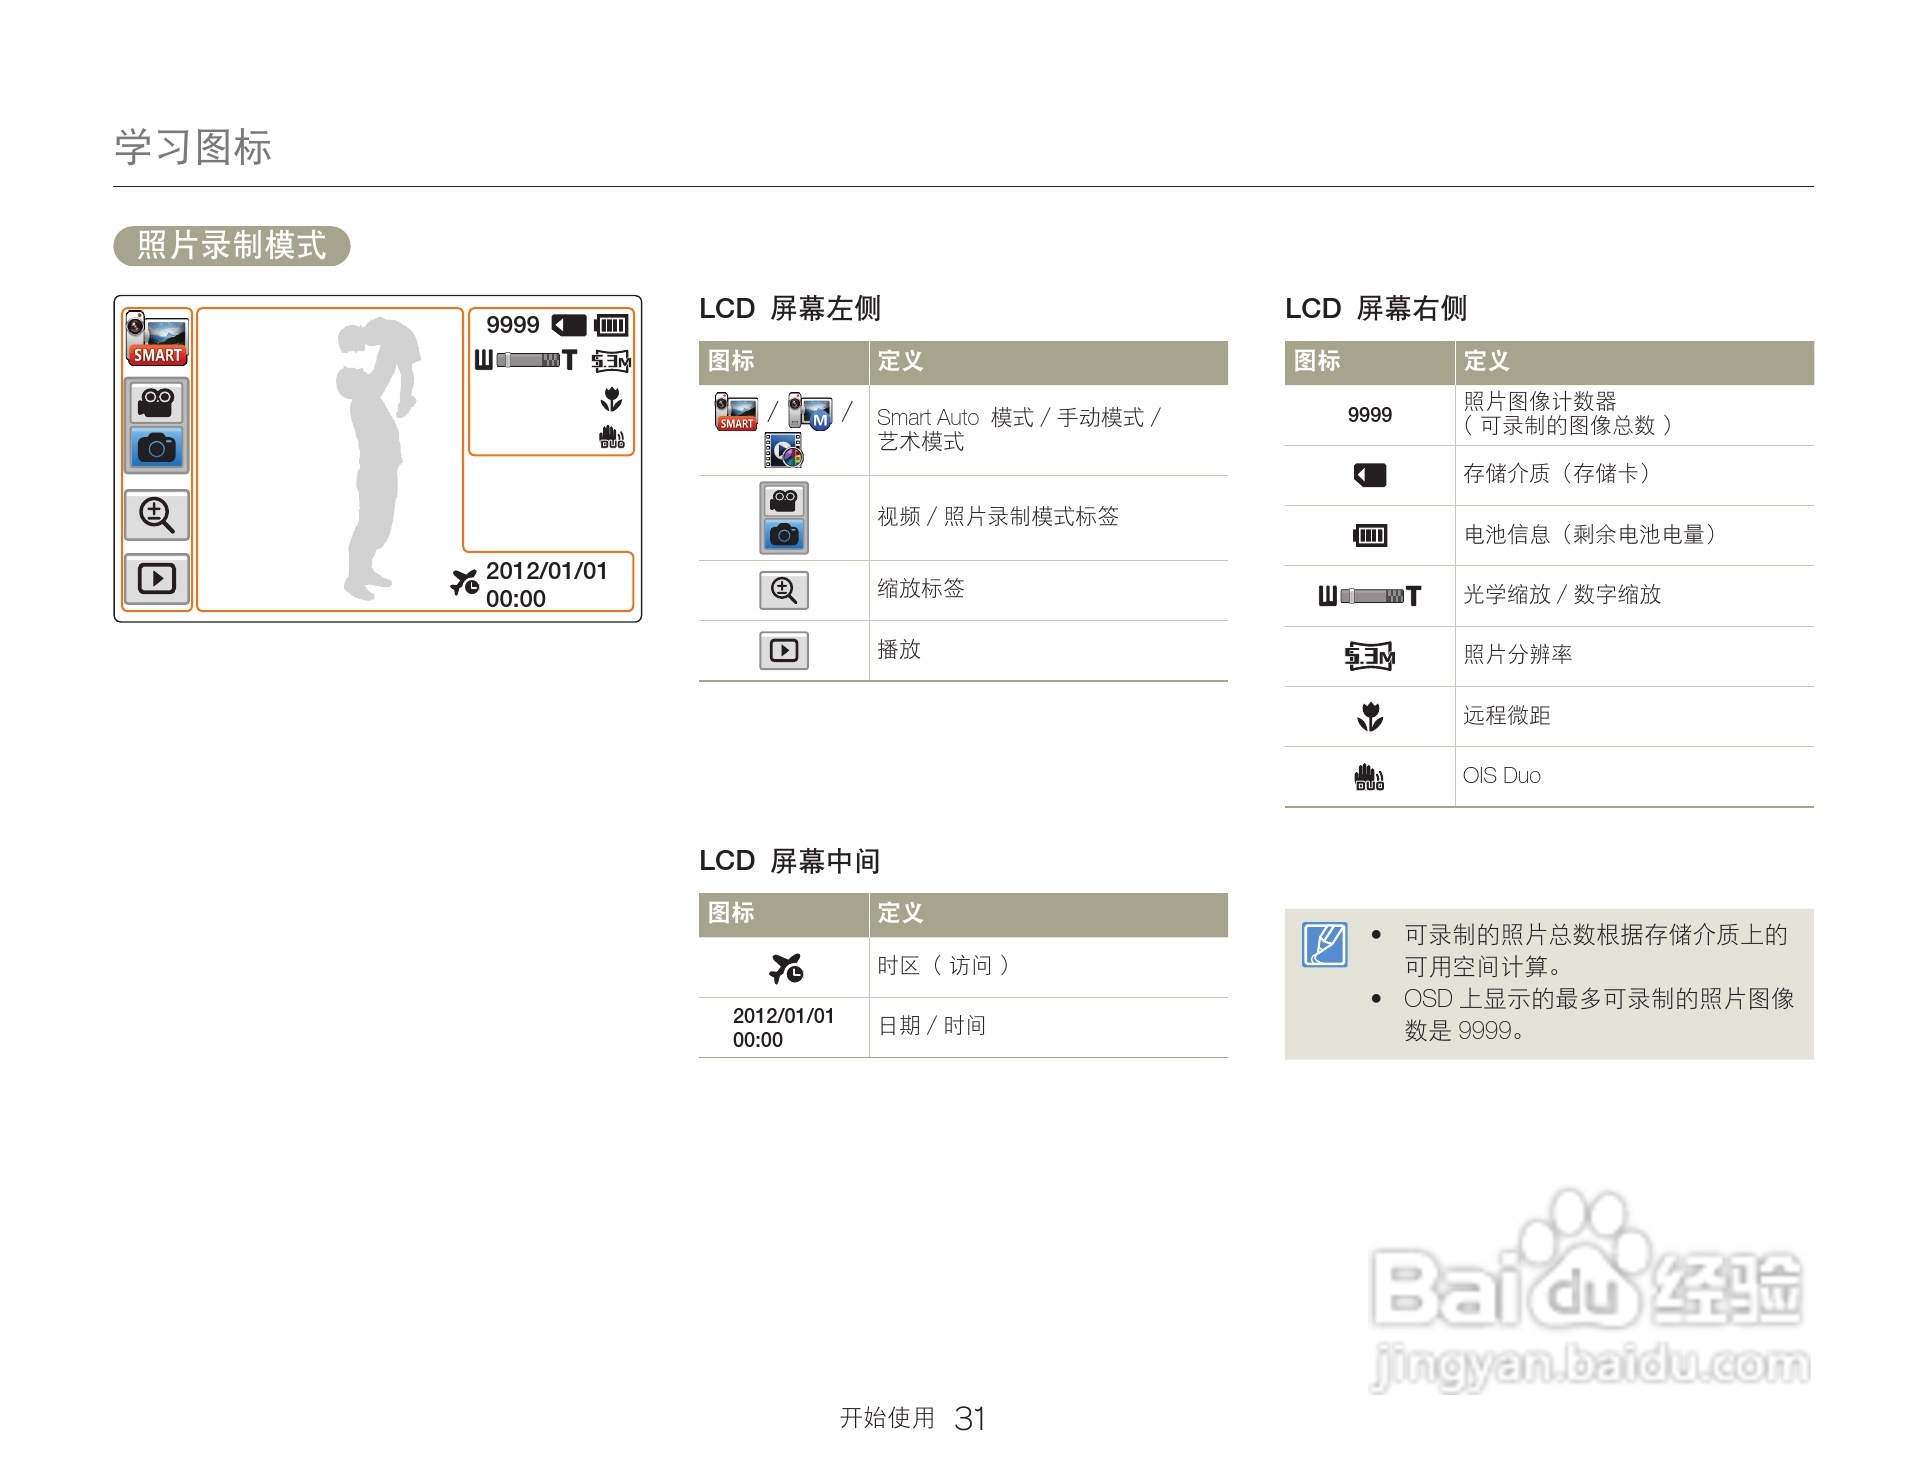Click the 2012/01/01 date text on LCD
Image resolution: width=1928 pixels, height=1474 pixels.
tap(546, 571)
